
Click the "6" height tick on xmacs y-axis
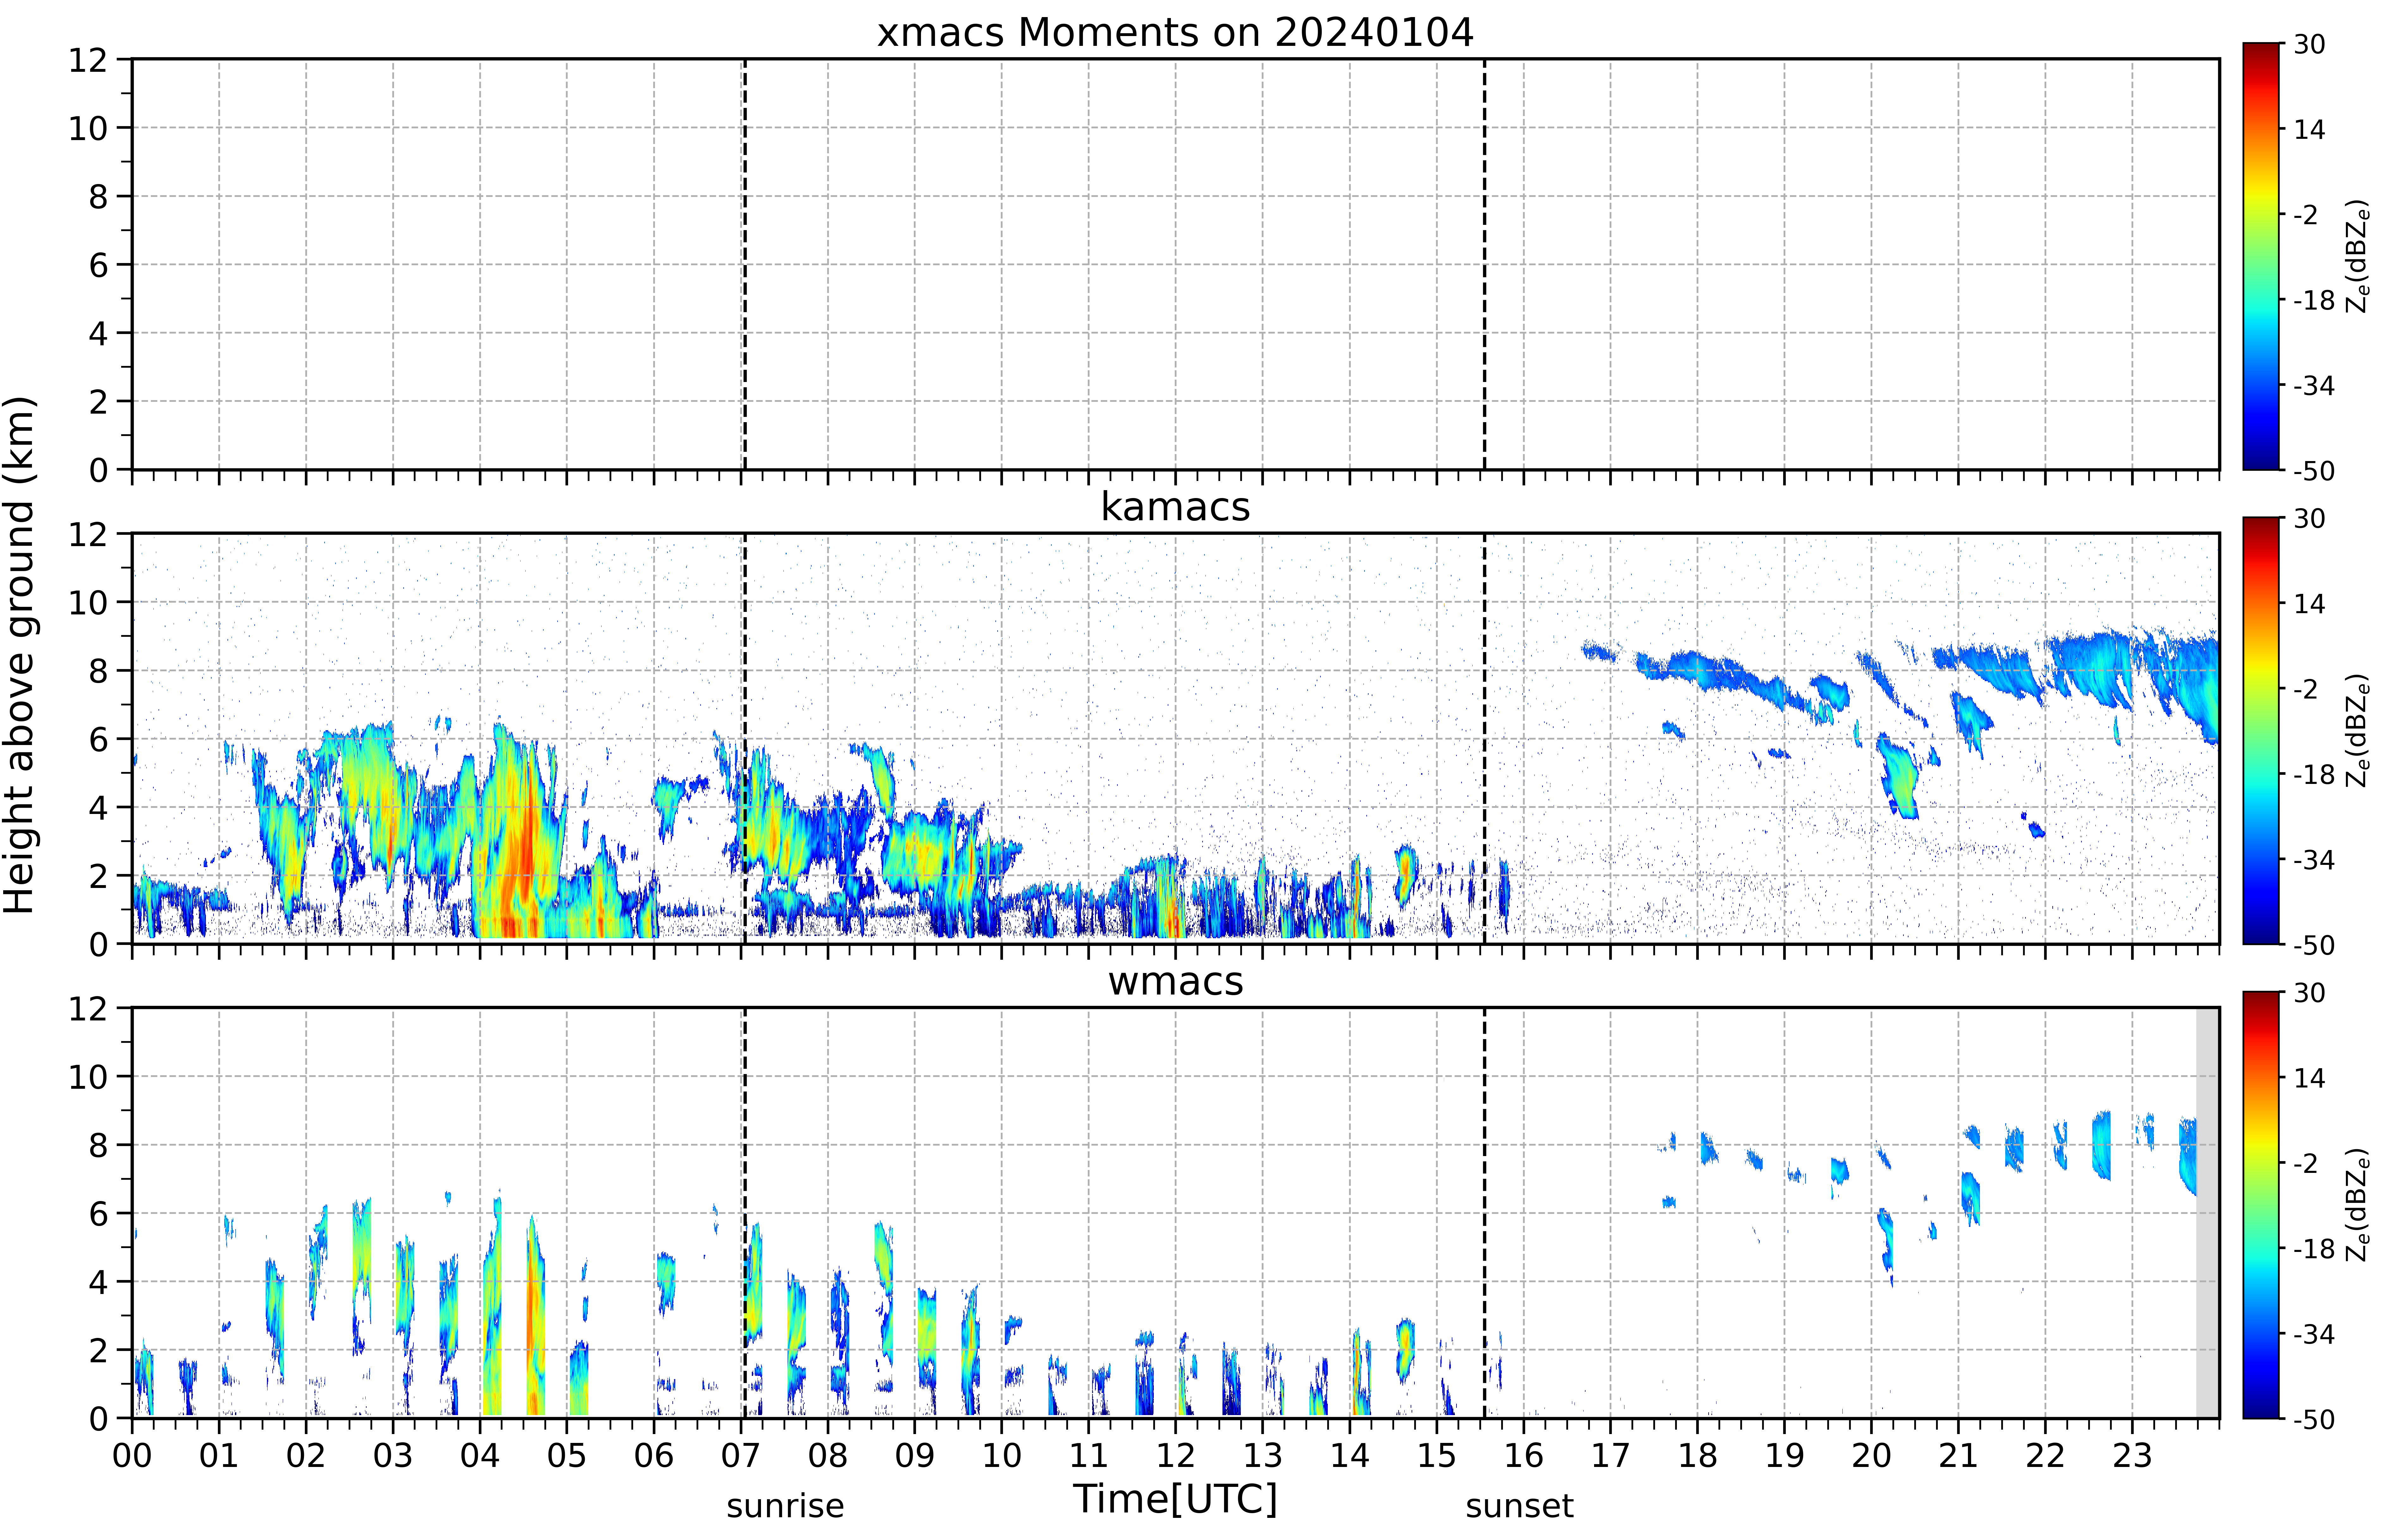click(x=98, y=265)
